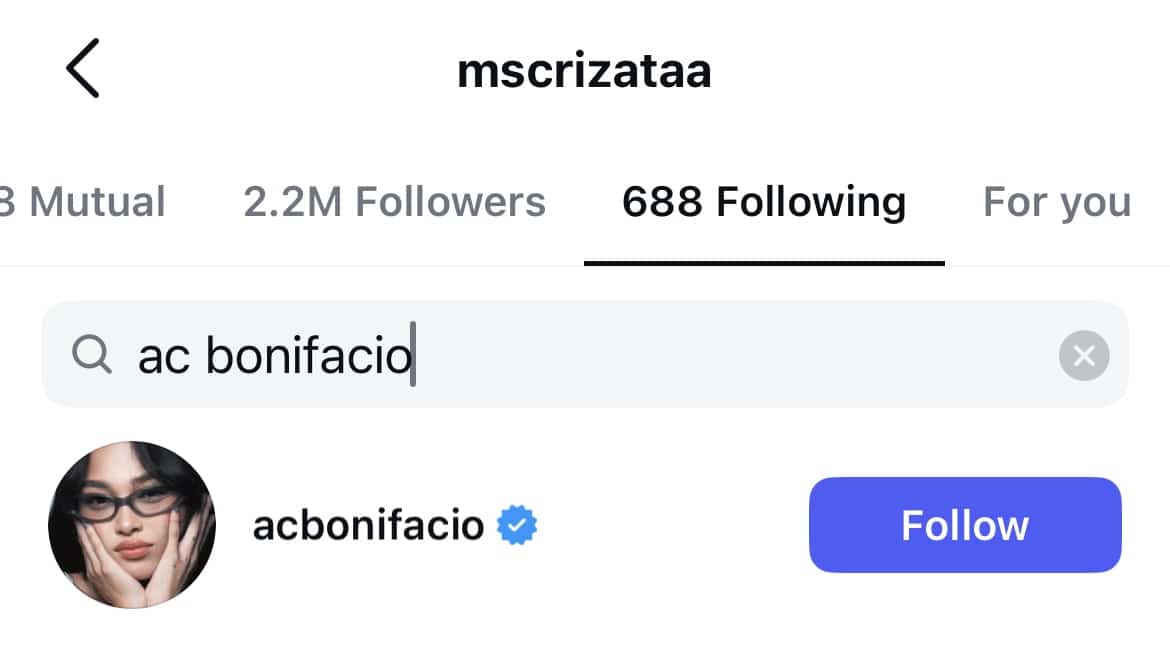1170x647 pixels.
Task: Click the magnifying glass search icon
Action: 92,355
